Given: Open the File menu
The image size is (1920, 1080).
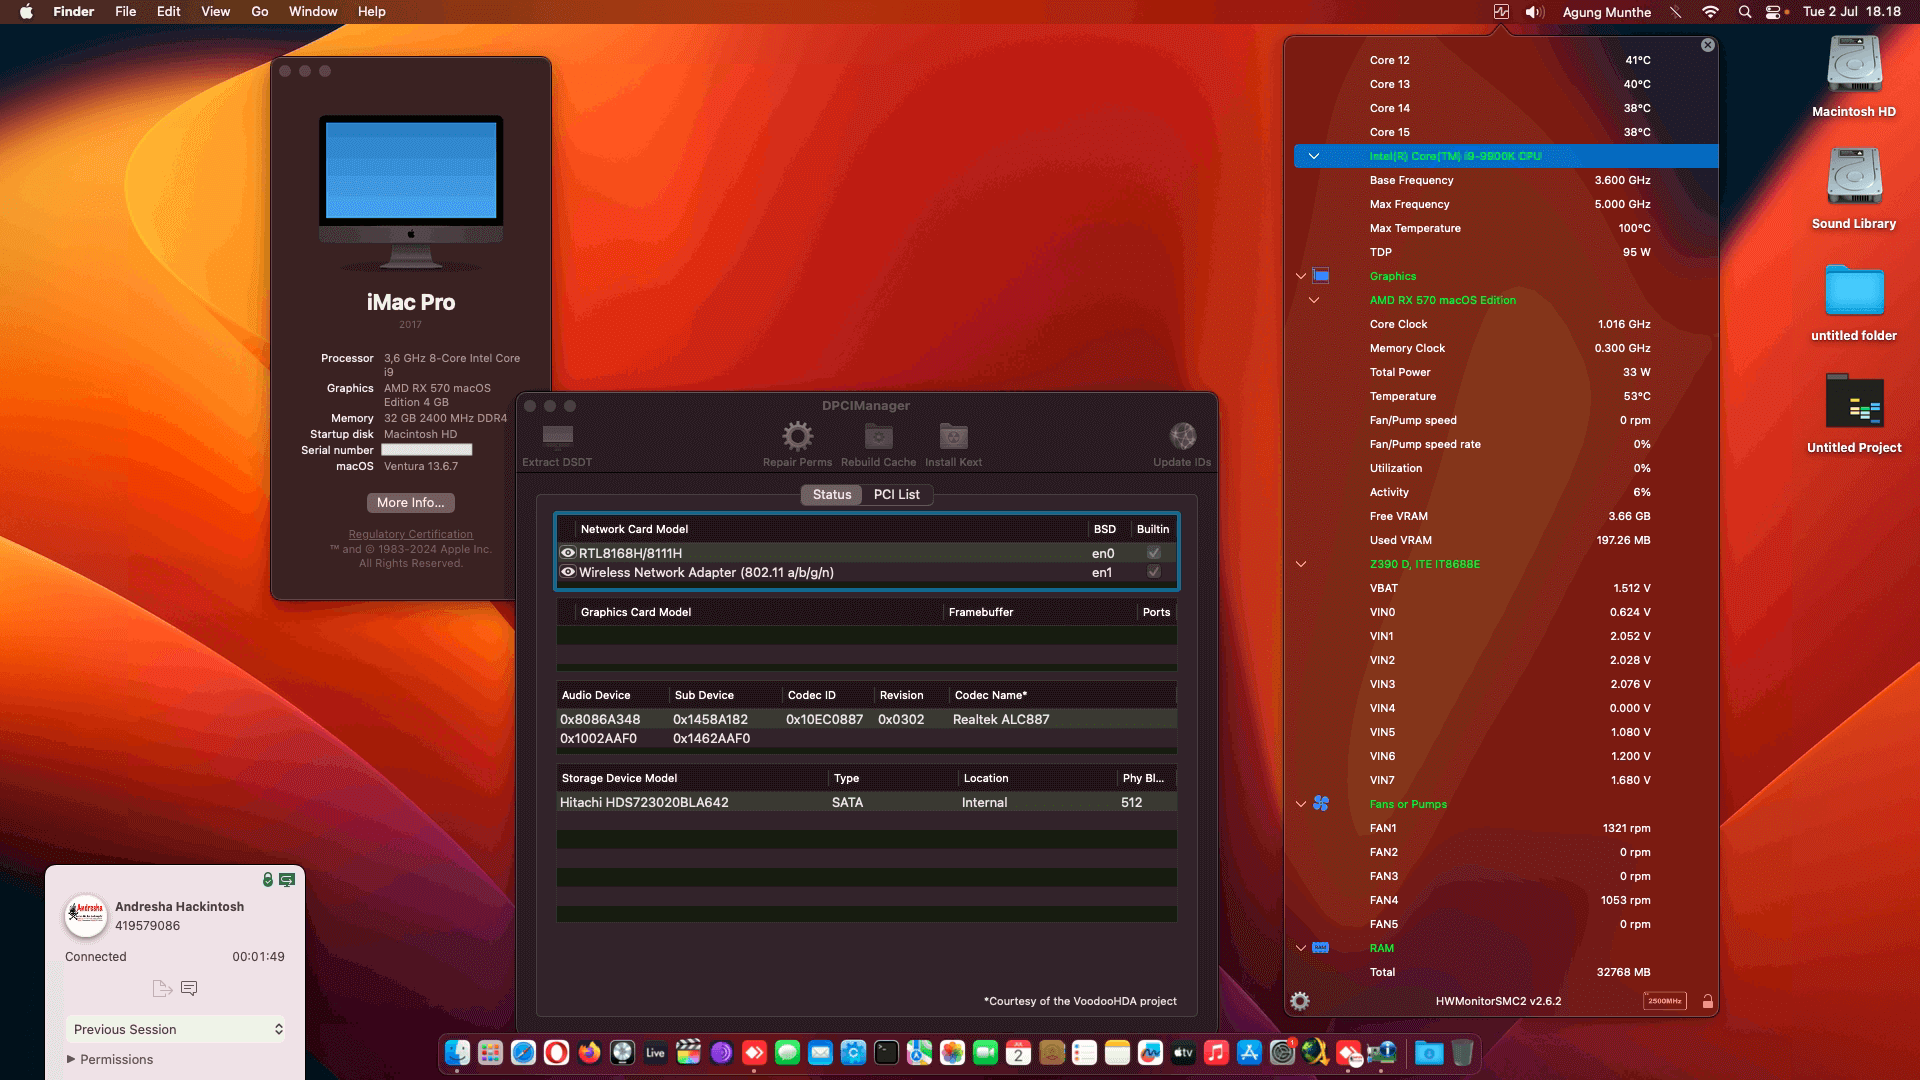Looking at the screenshot, I should coord(125,12).
